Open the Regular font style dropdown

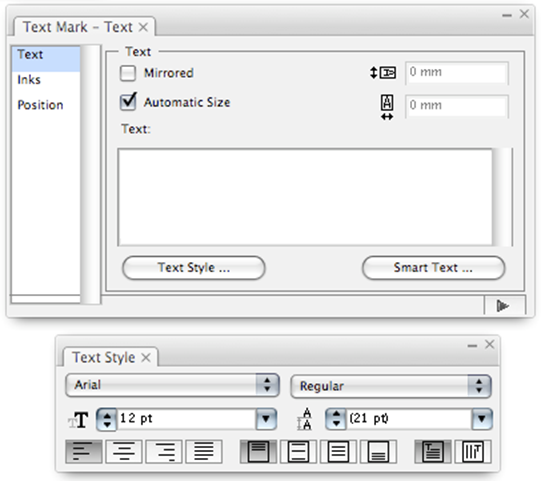(x=391, y=386)
